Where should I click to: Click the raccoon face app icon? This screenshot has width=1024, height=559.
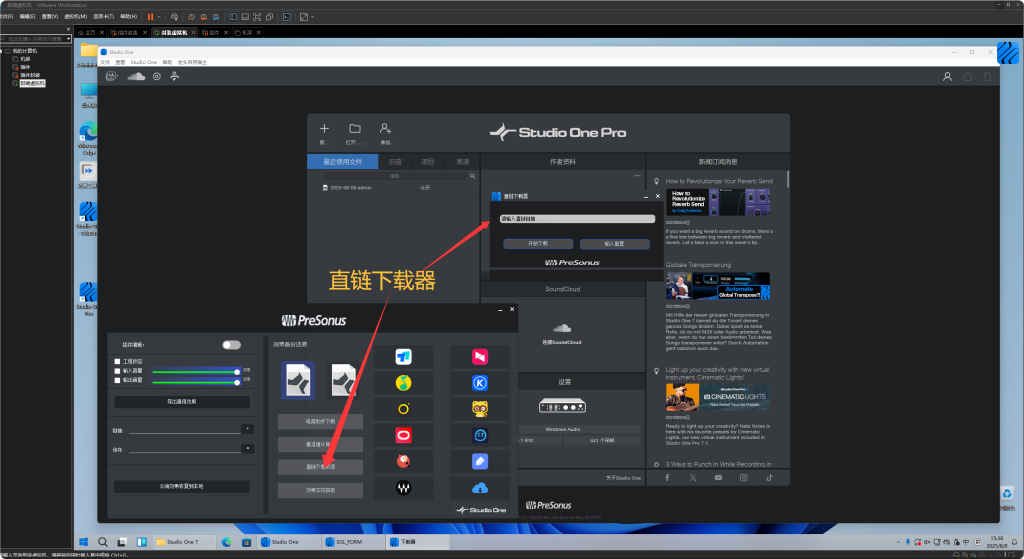click(480, 409)
